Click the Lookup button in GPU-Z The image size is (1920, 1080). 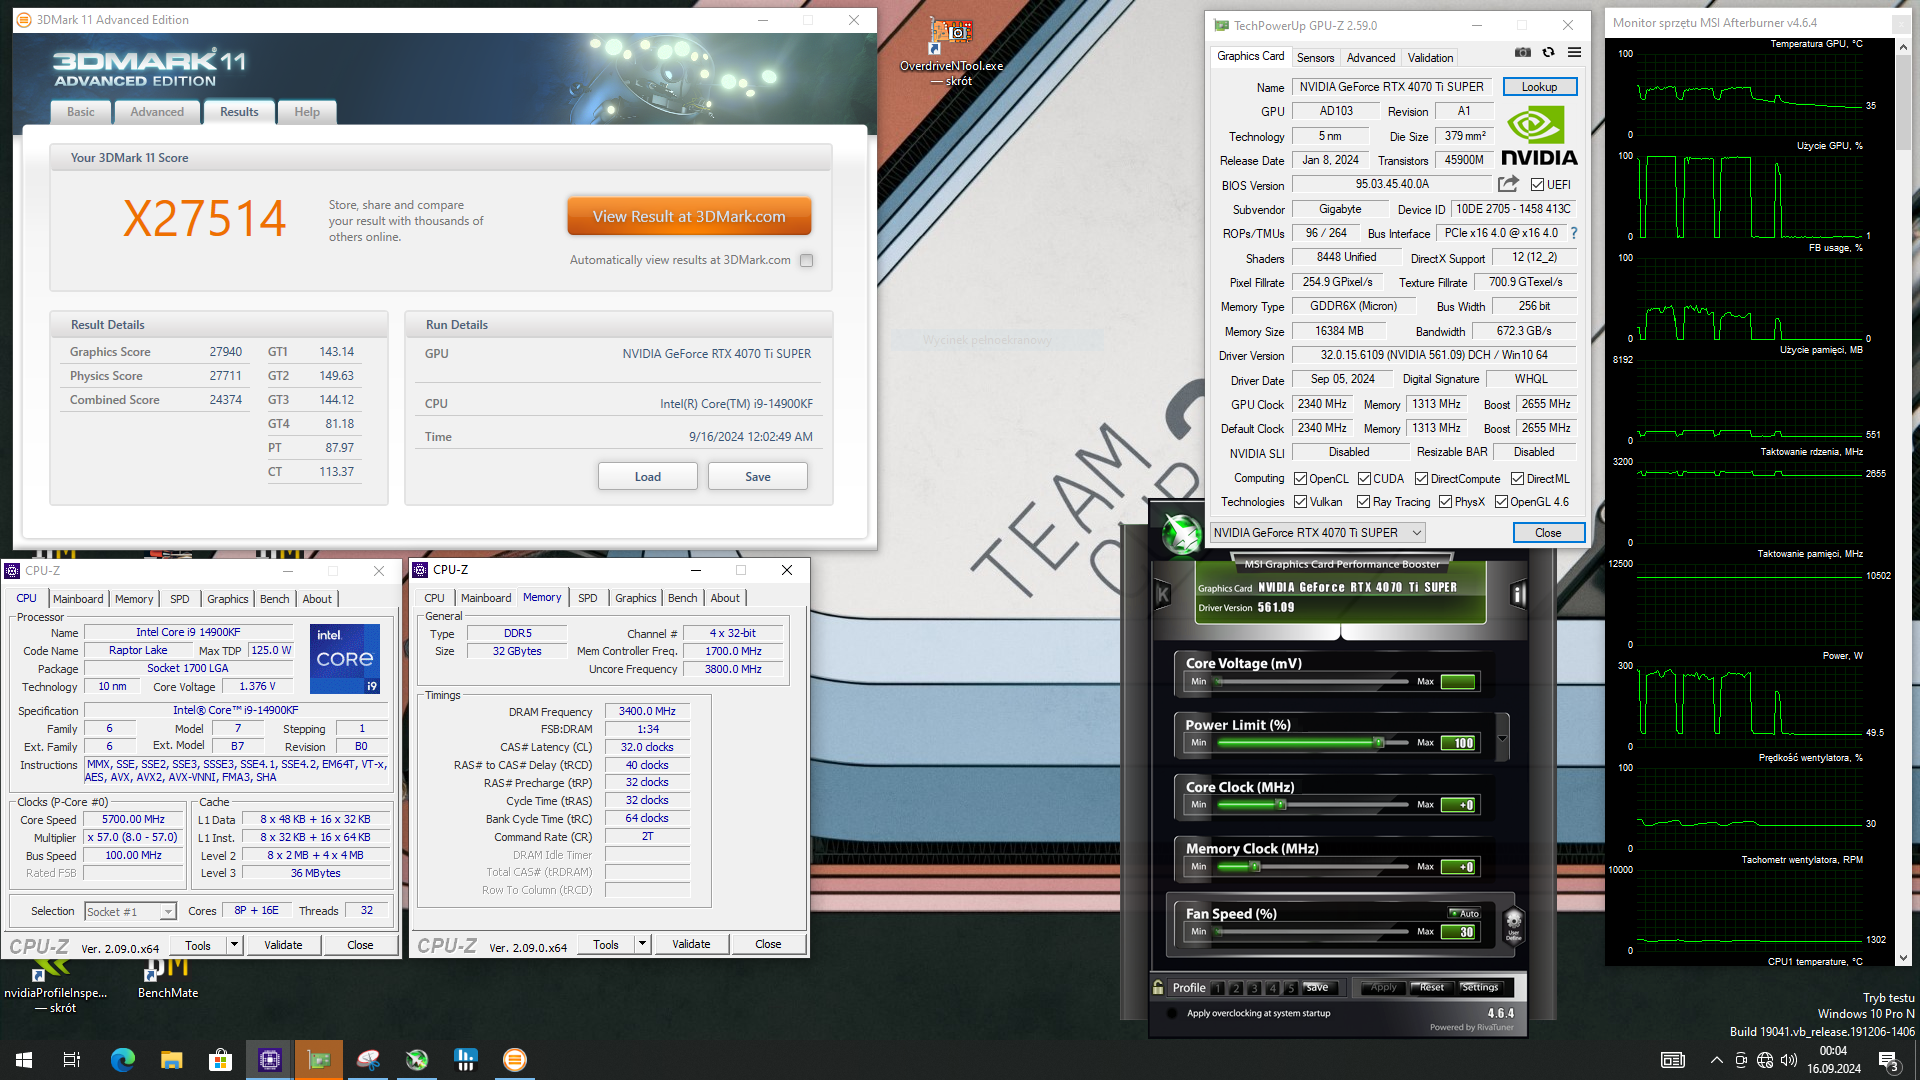pos(1539,87)
